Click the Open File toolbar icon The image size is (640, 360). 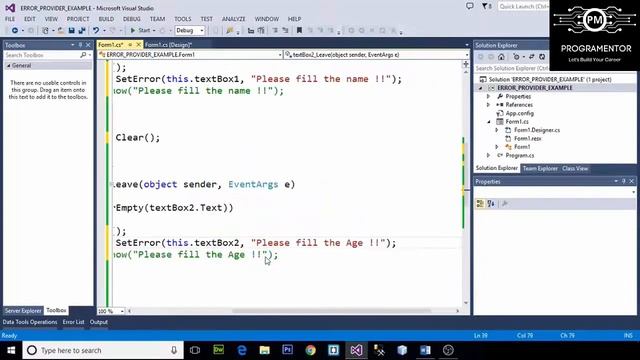click(61, 31)
